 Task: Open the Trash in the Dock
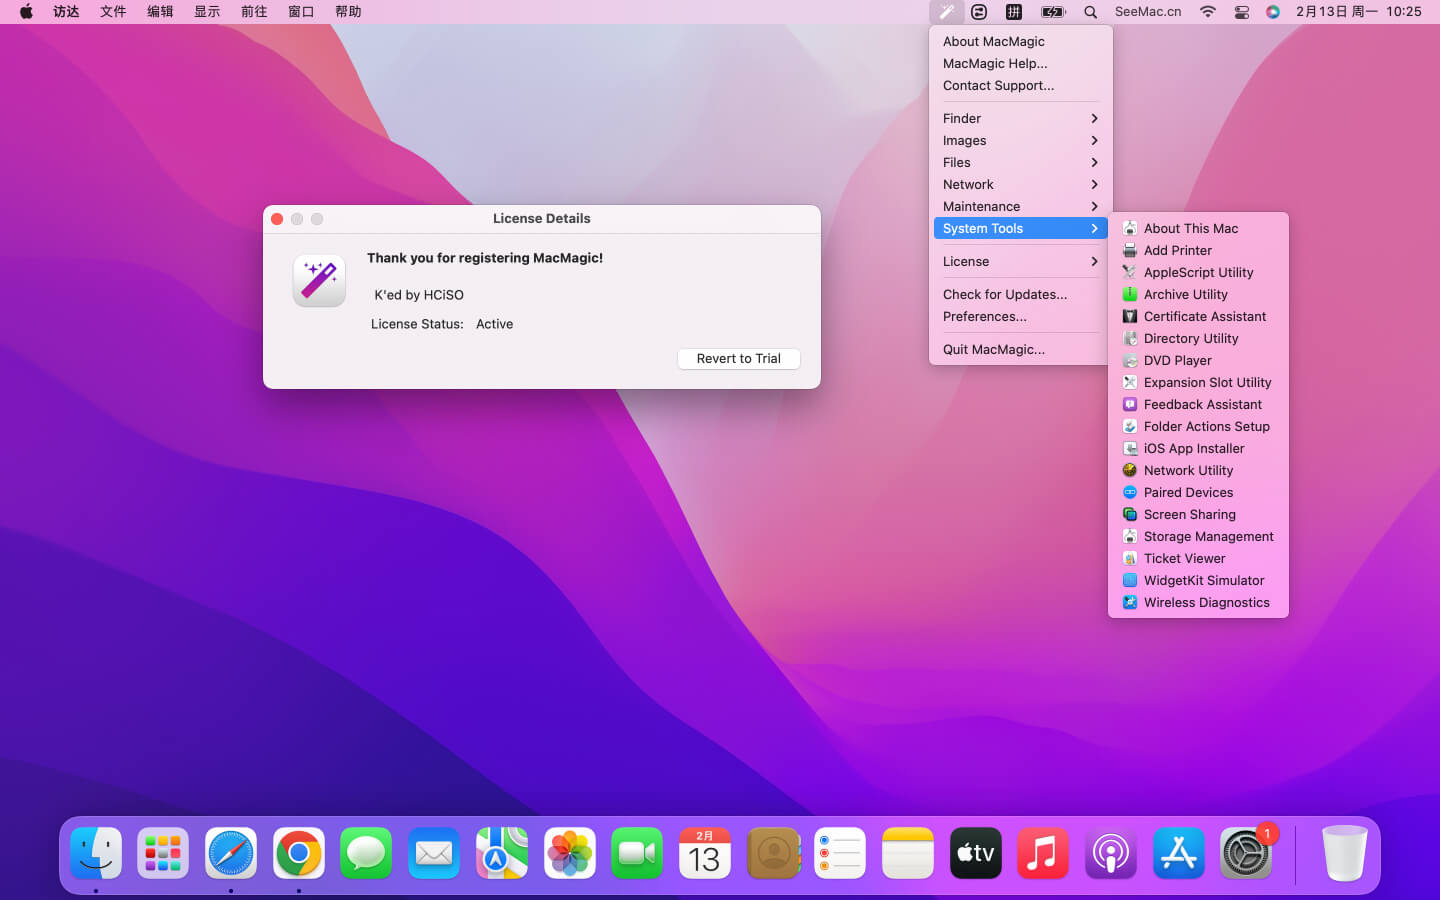pyautogui.click(x=1344, y=854)
